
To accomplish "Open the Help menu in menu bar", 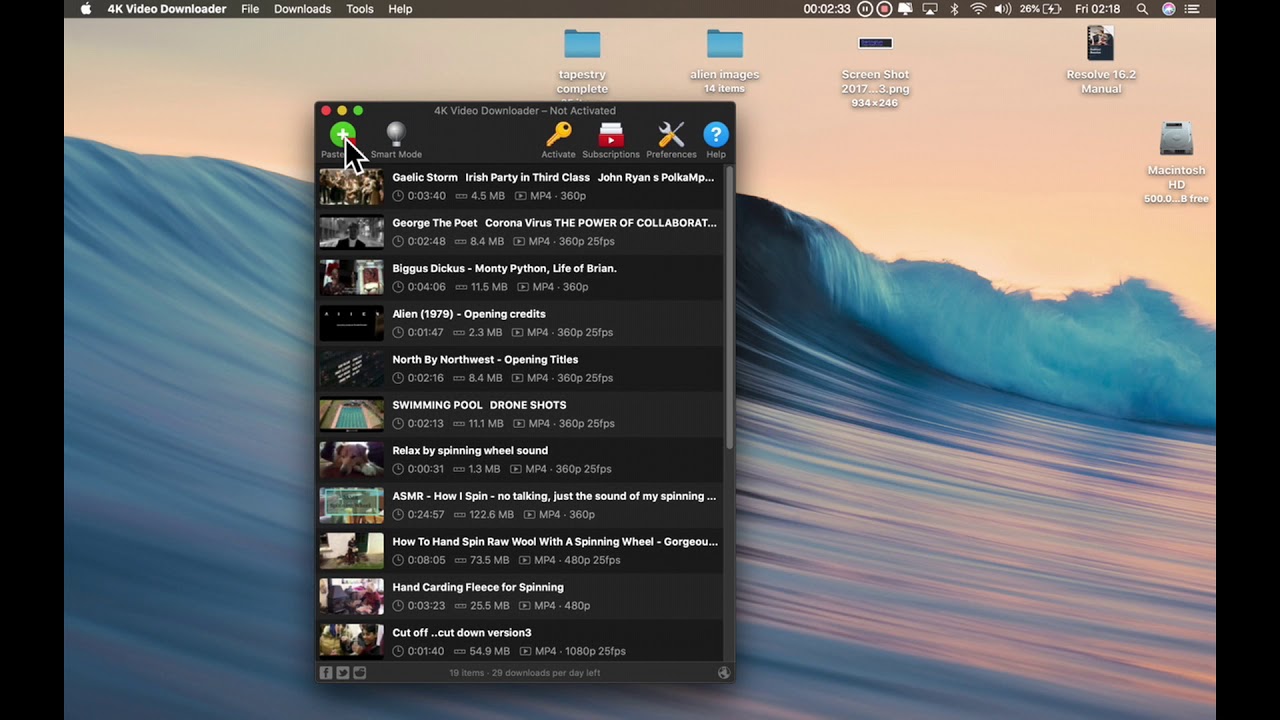I will tap(400, 9).
